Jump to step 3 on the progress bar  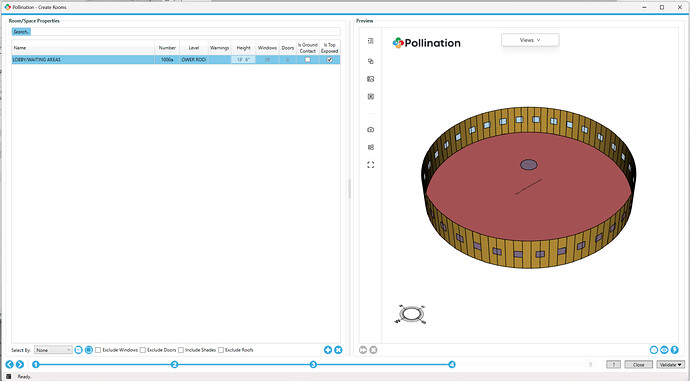coord(313,364)
